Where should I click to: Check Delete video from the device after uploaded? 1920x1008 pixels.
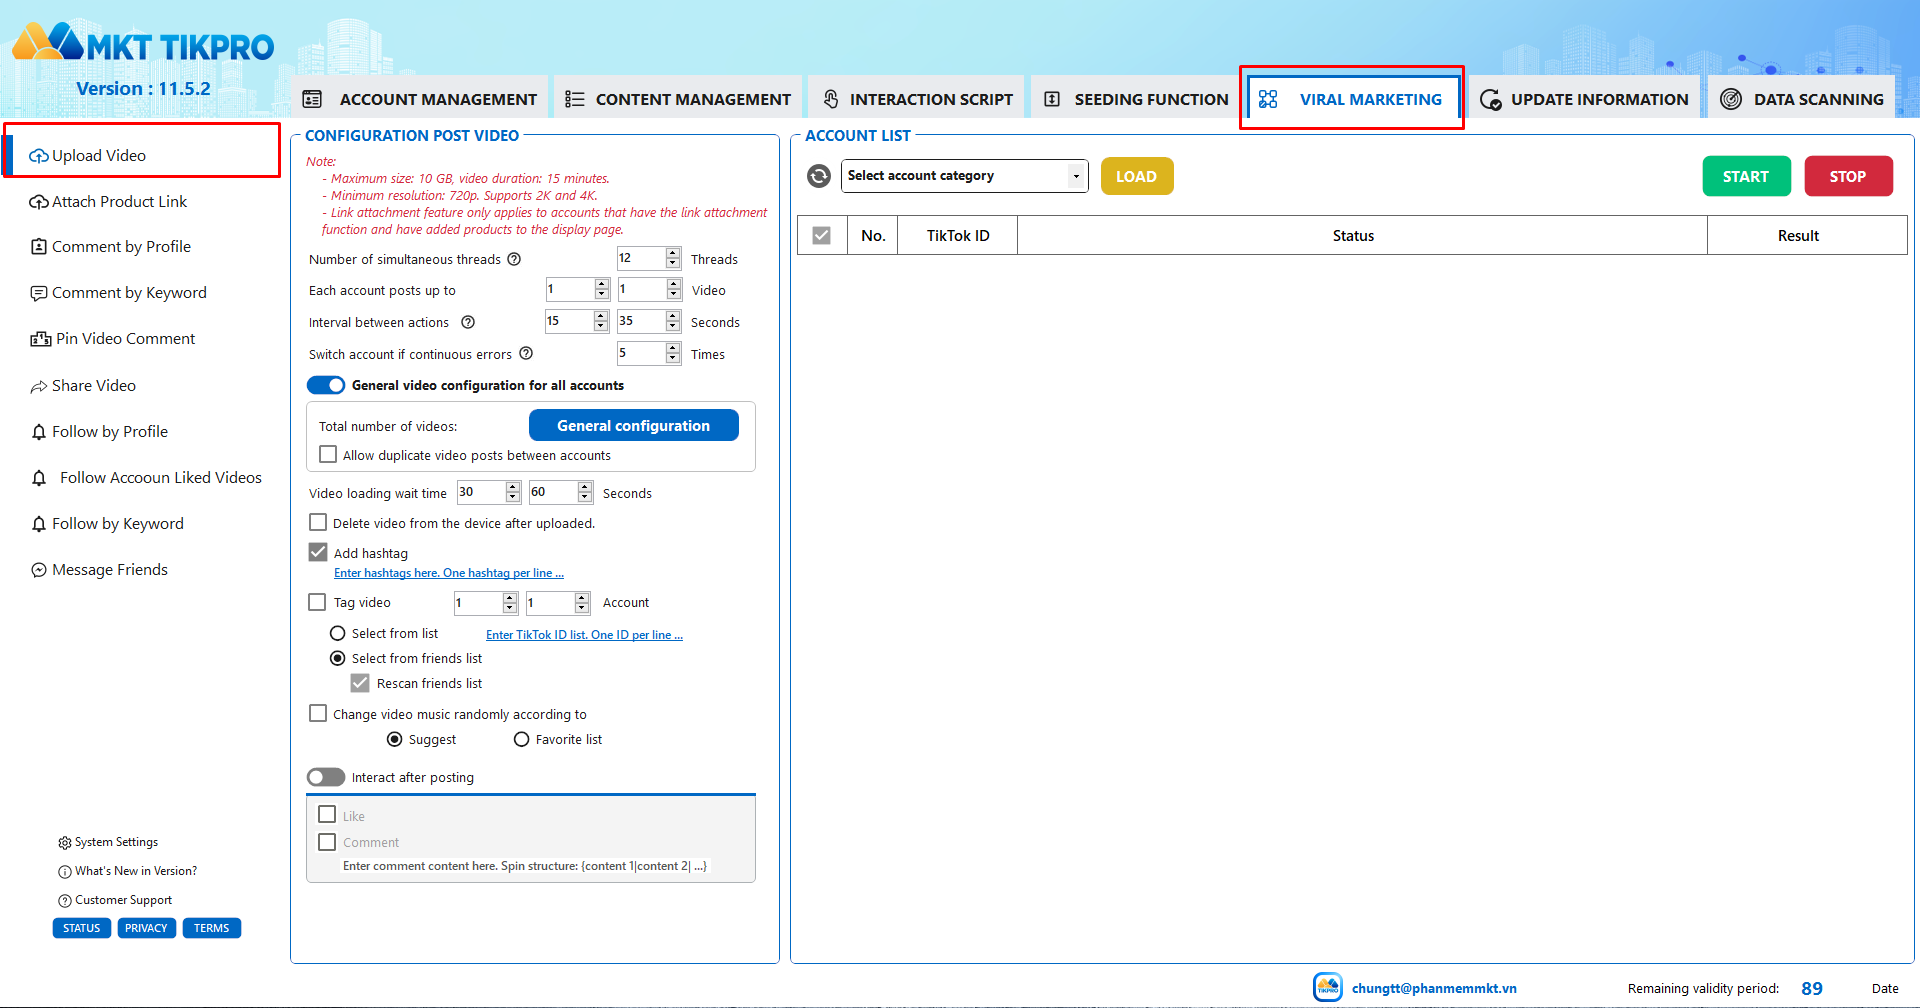click(x=318, y=522)
